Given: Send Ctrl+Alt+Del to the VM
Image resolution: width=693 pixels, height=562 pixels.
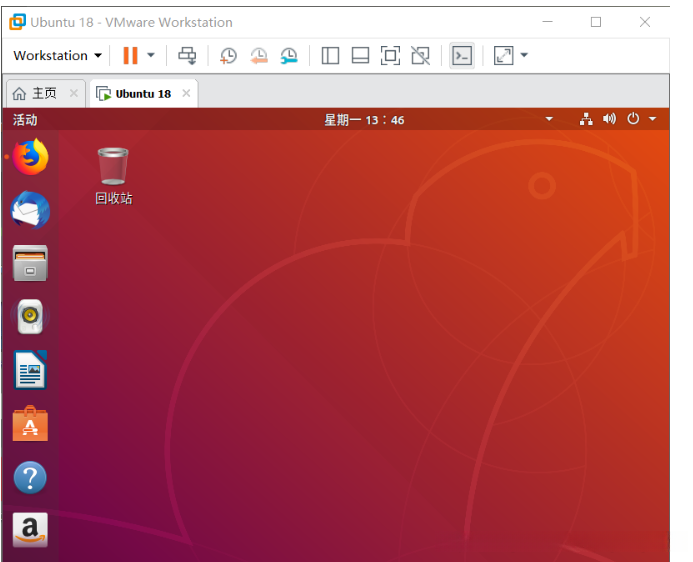Looking at the screenshot, I should coord(187,56).
